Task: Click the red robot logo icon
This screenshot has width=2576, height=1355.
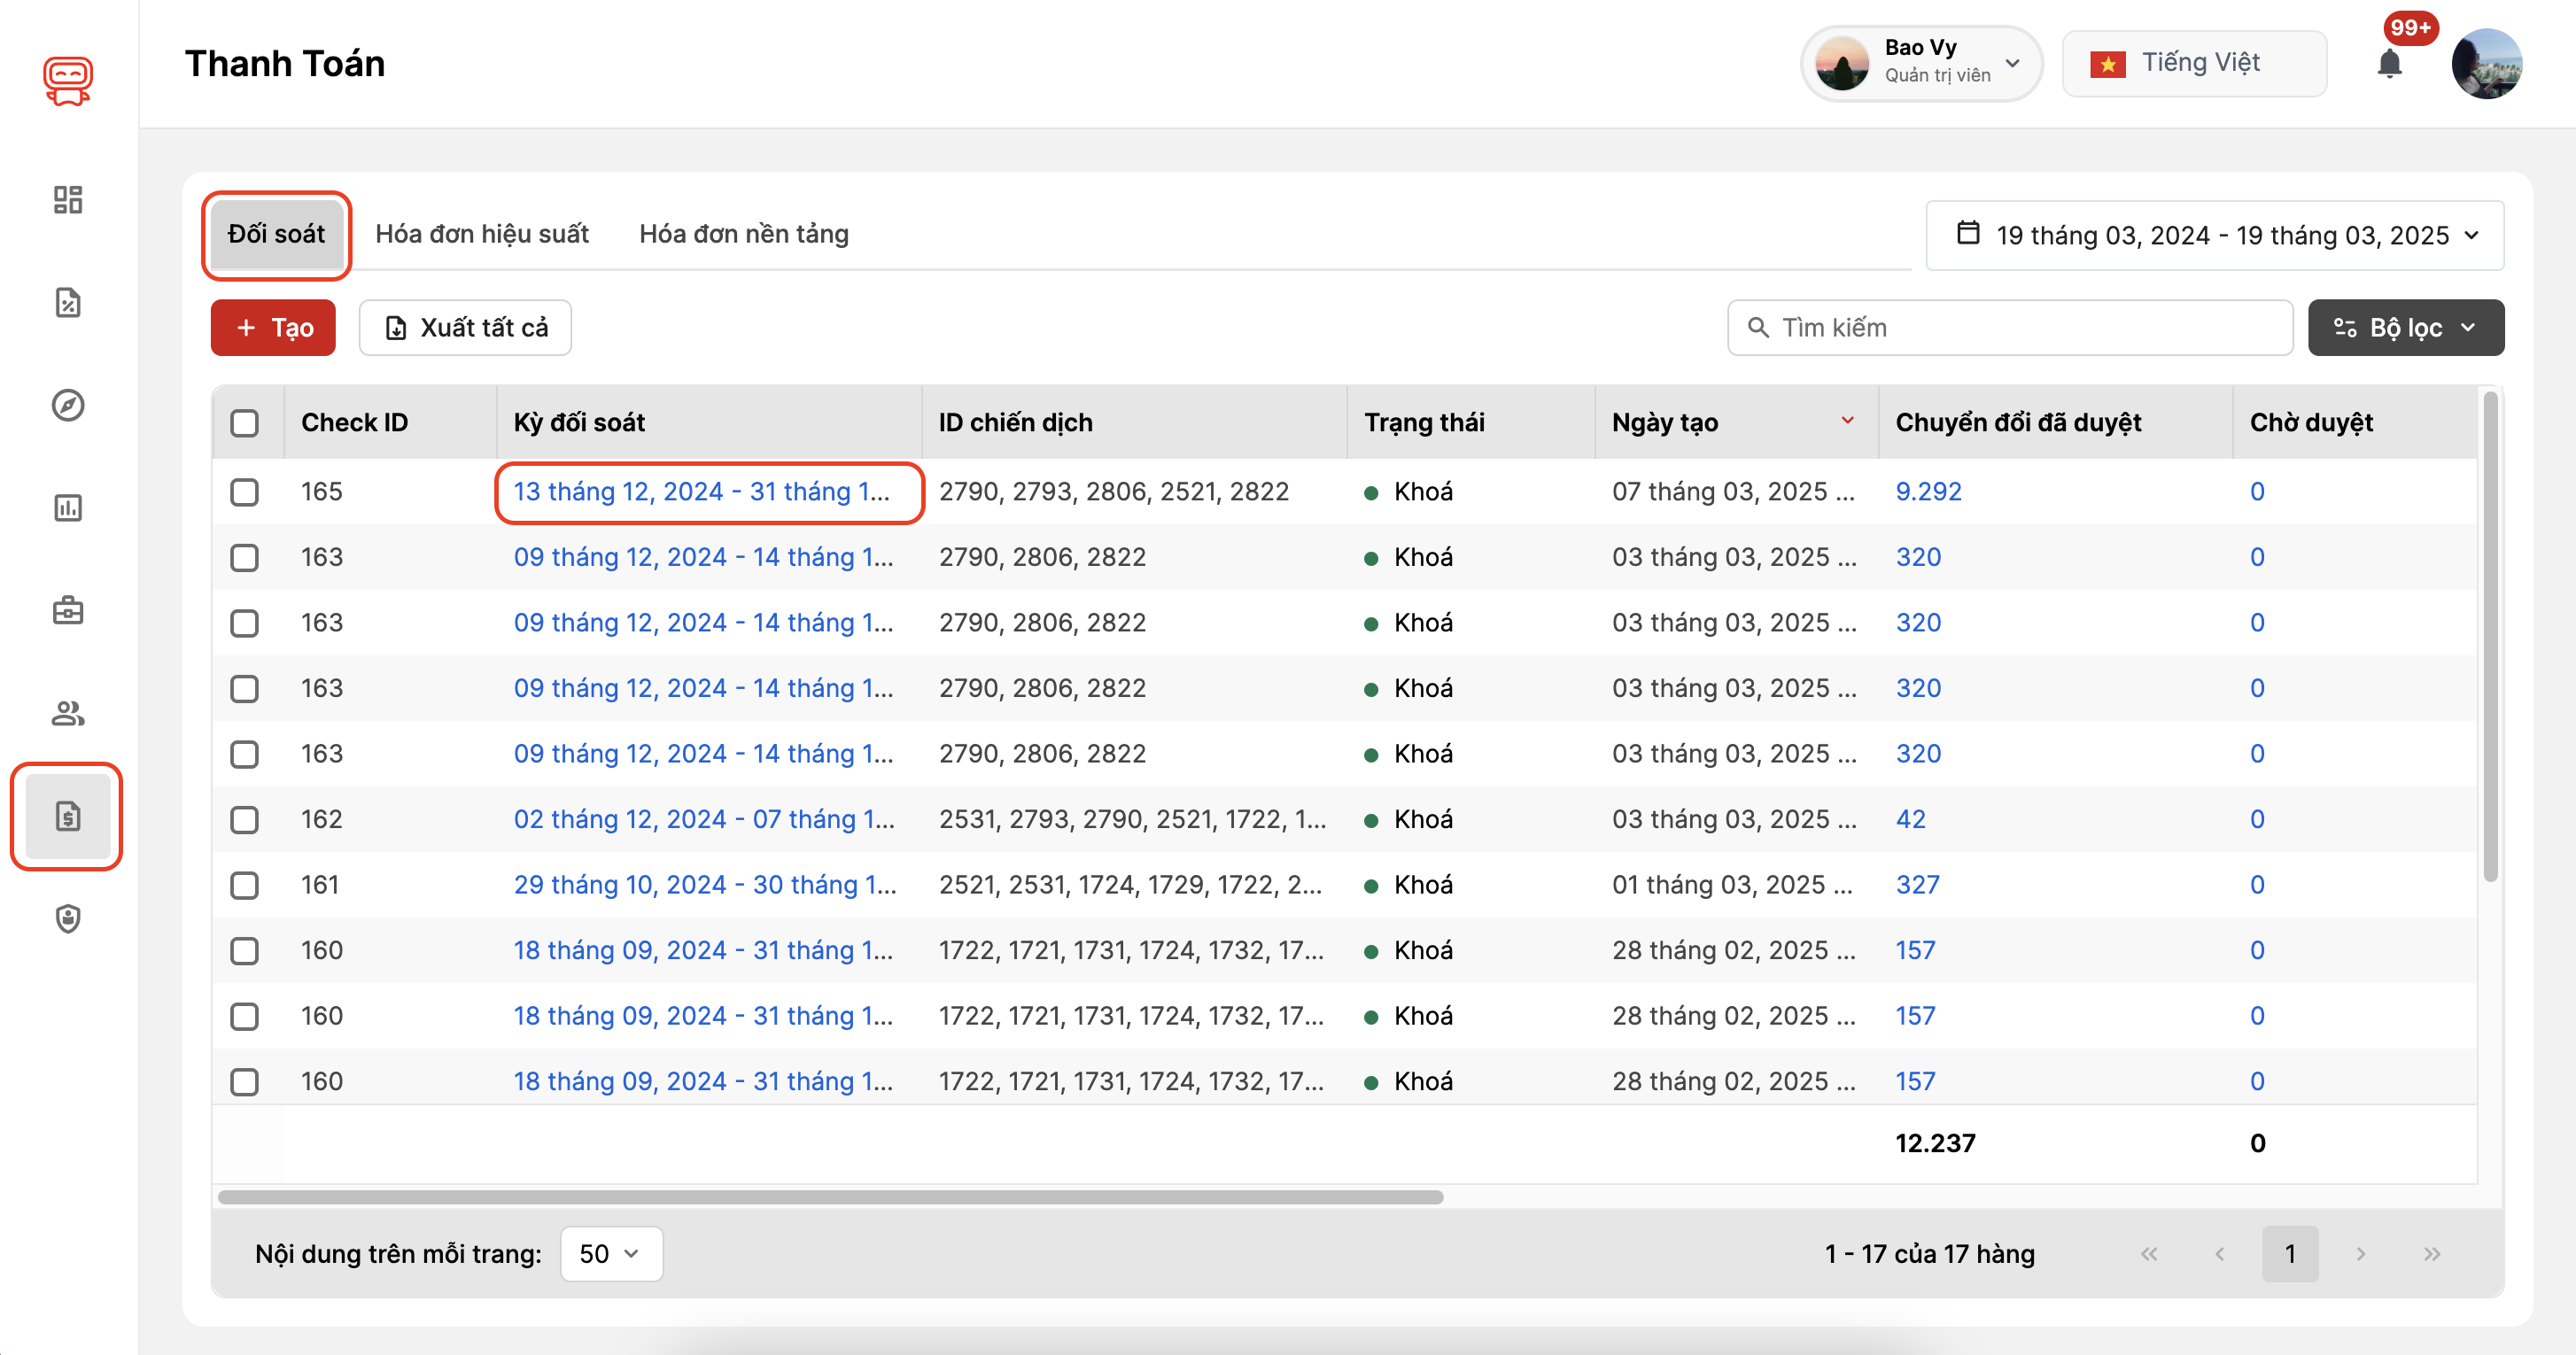Action: tap(68, 80)
